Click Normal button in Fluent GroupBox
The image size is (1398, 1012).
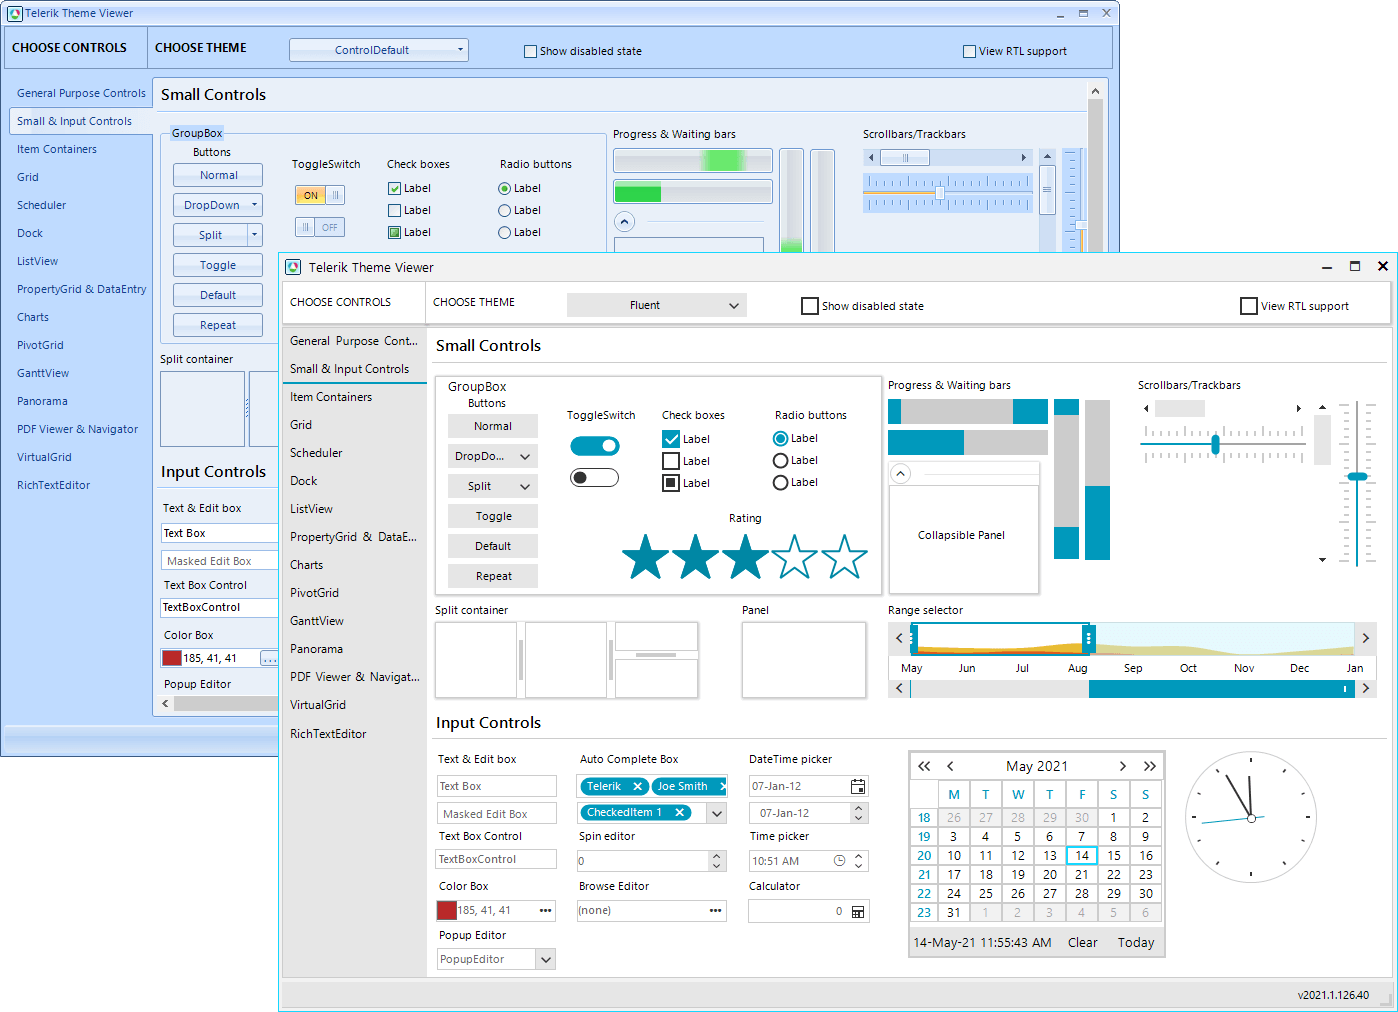pyautogui.click(x=493, y=426)
